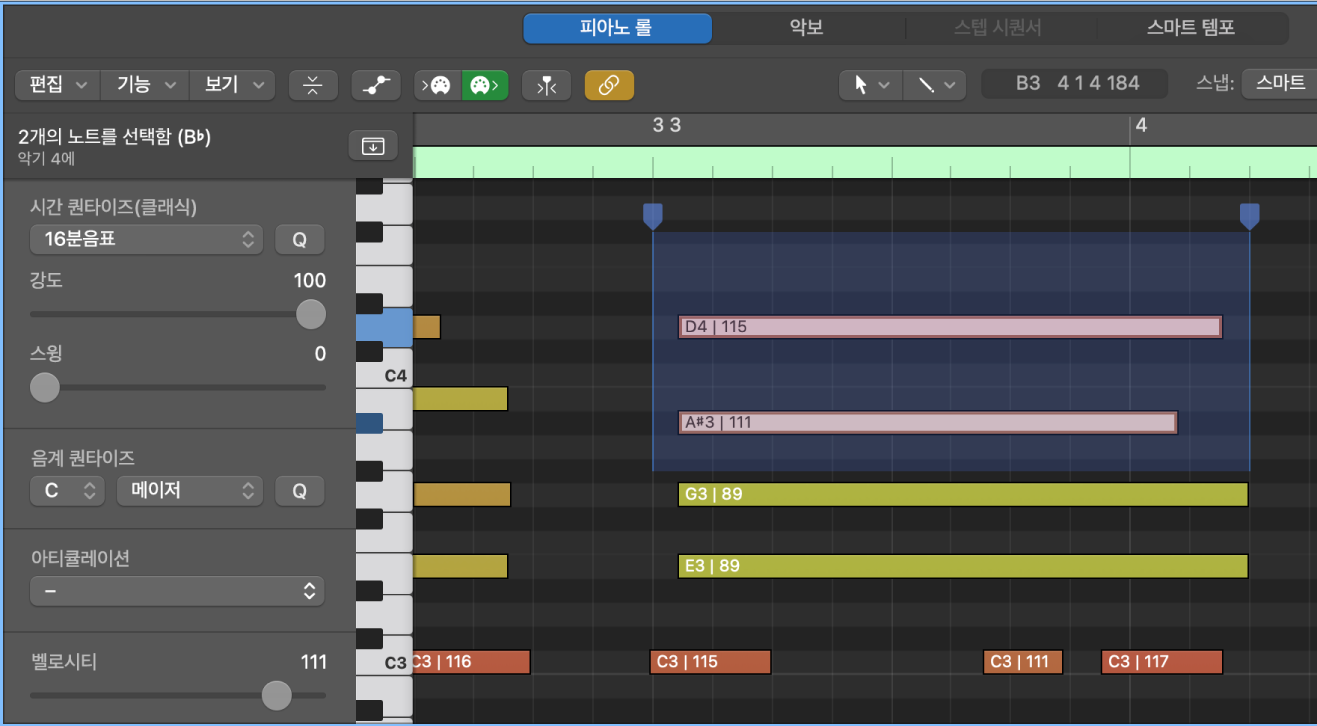Click ruler position 3 3
This screenshot has height=726, width=1317.
tap(666, 126)
